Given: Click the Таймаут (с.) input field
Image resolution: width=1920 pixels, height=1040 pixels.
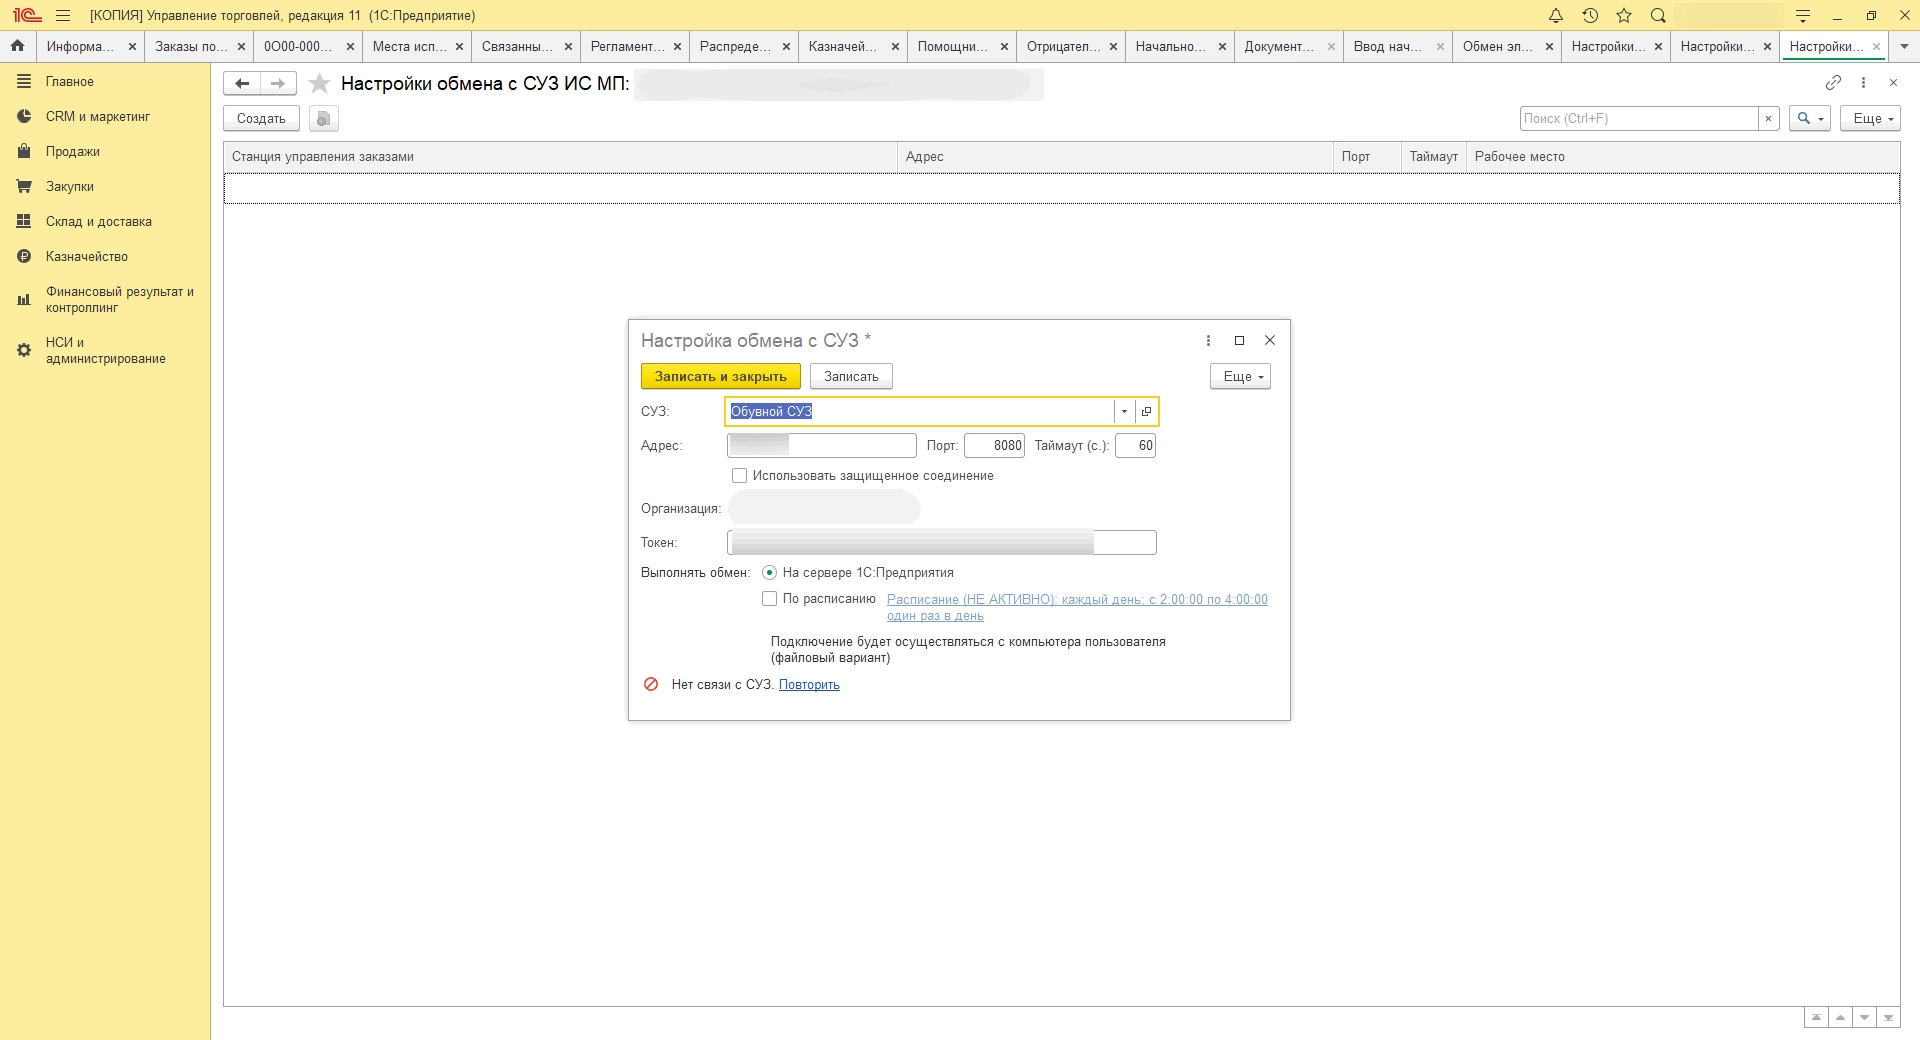Looking at the screenshot, I should tap(1135, 446).
